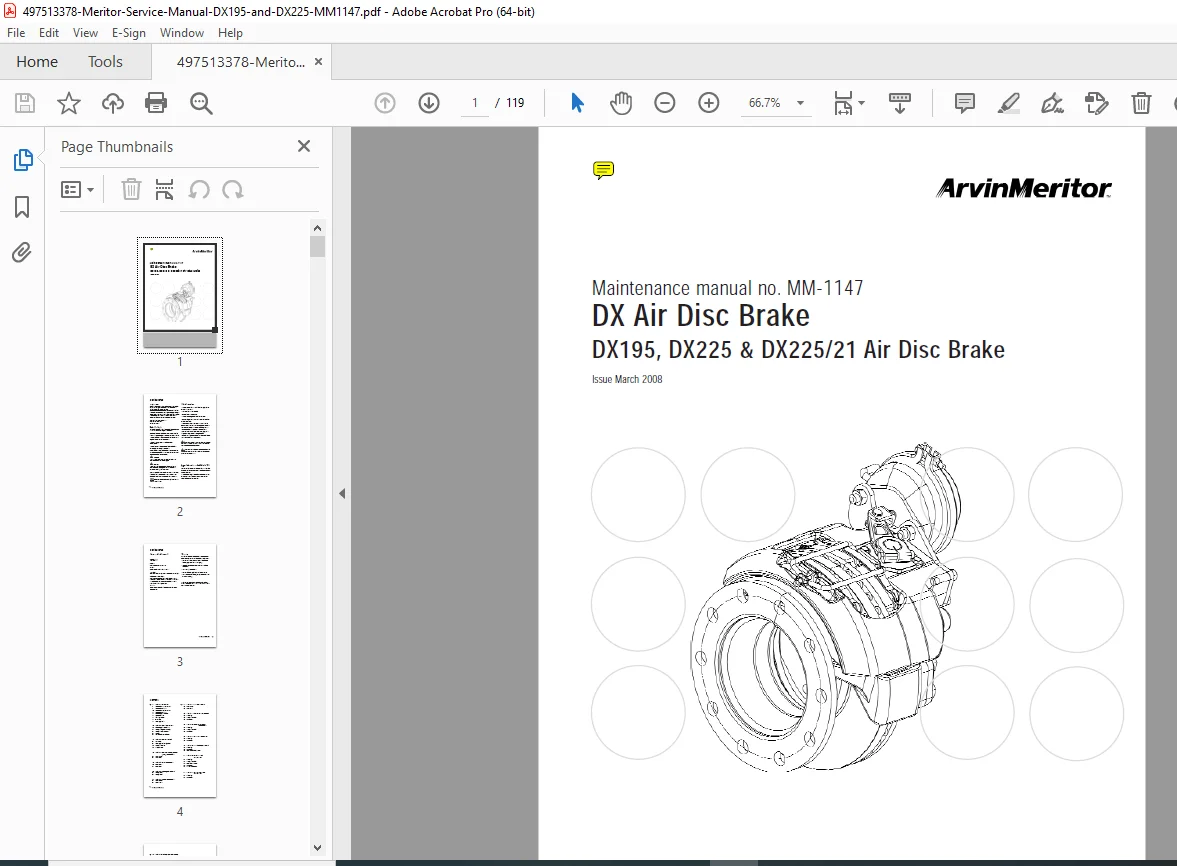Open the Edit menu

click(x=49, y=33)
